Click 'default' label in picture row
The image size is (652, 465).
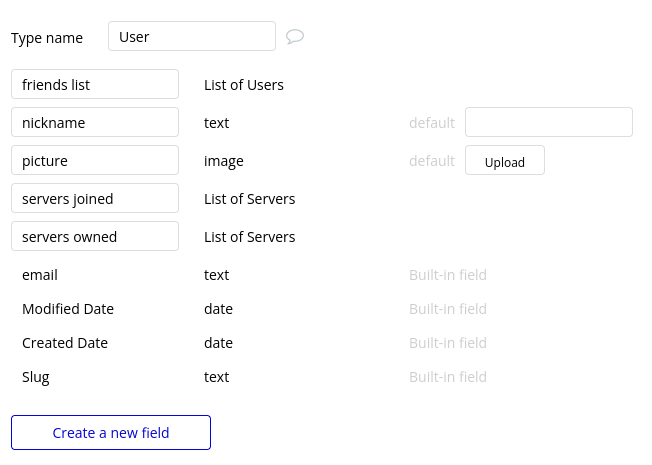coord(432,161)
